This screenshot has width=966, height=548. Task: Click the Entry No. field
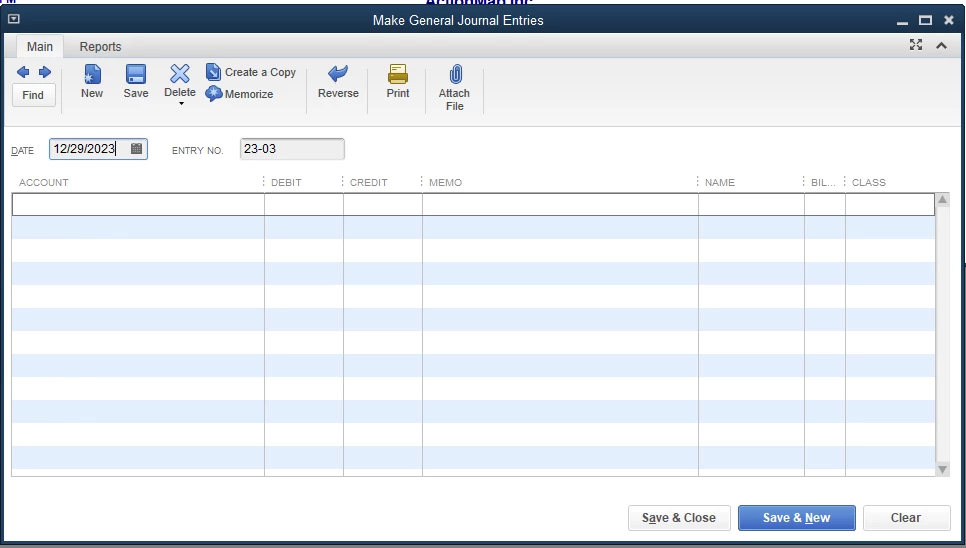292,149
